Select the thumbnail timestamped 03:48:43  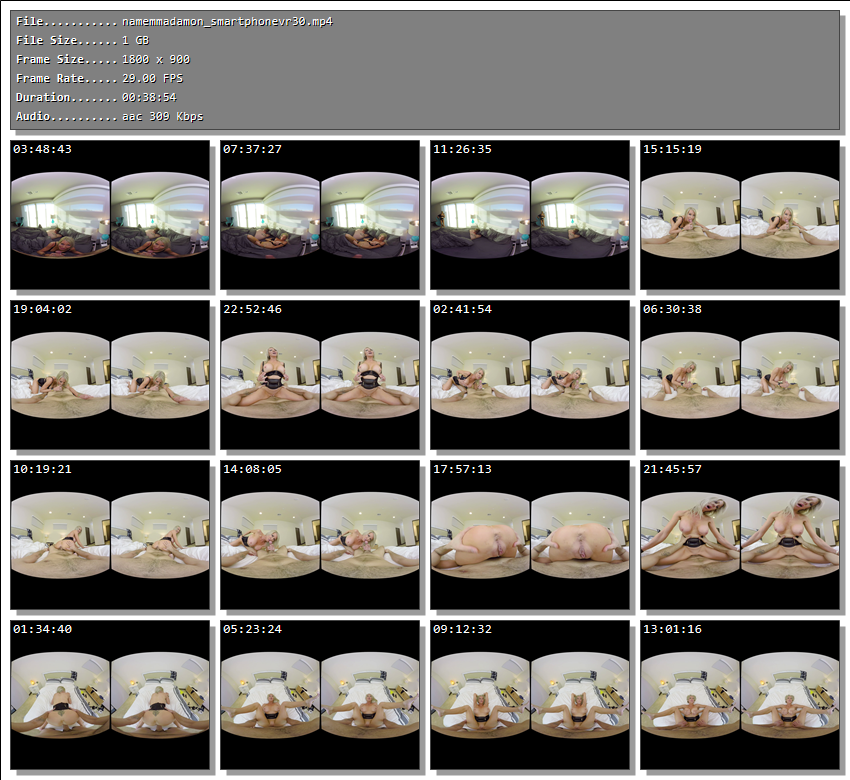(x=110, y=215)
